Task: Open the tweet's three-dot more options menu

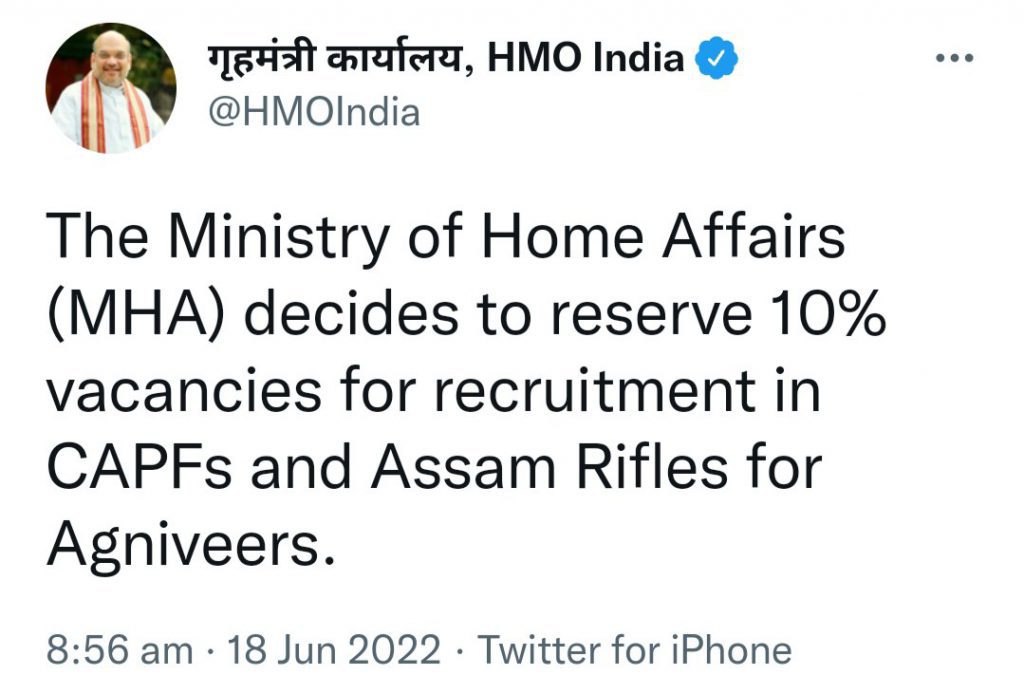Action: (x=954, y=59)
